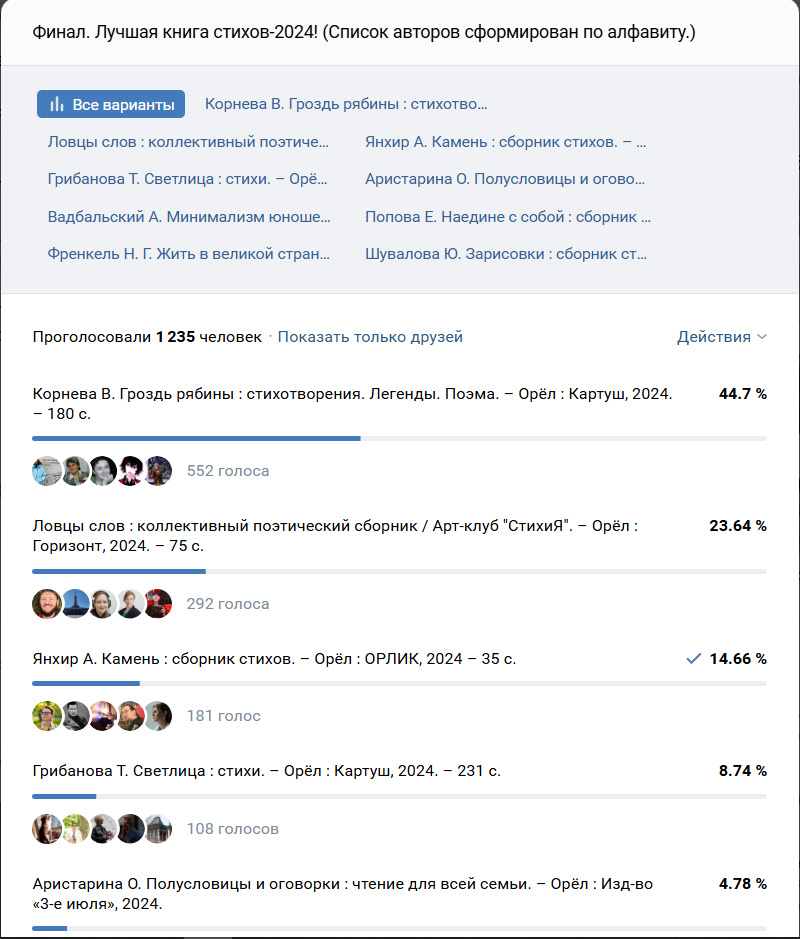
Task: Filter by Корнева В. Гроздь рябины tab
Action: pos(346,104)
